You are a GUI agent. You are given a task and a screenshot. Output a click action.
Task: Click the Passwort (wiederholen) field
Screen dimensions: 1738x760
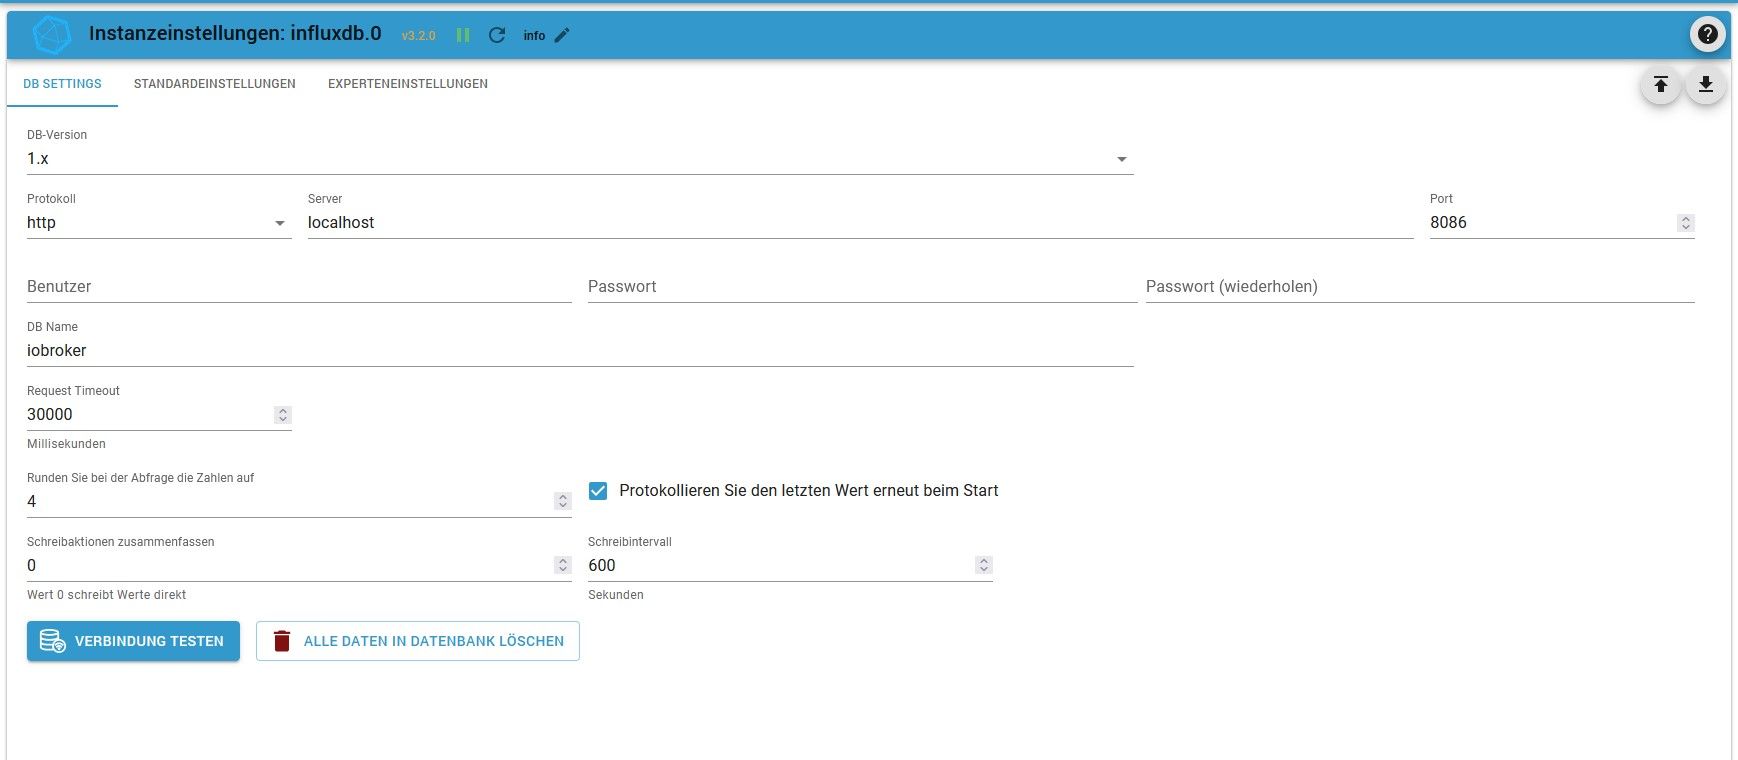(1420, 287)
